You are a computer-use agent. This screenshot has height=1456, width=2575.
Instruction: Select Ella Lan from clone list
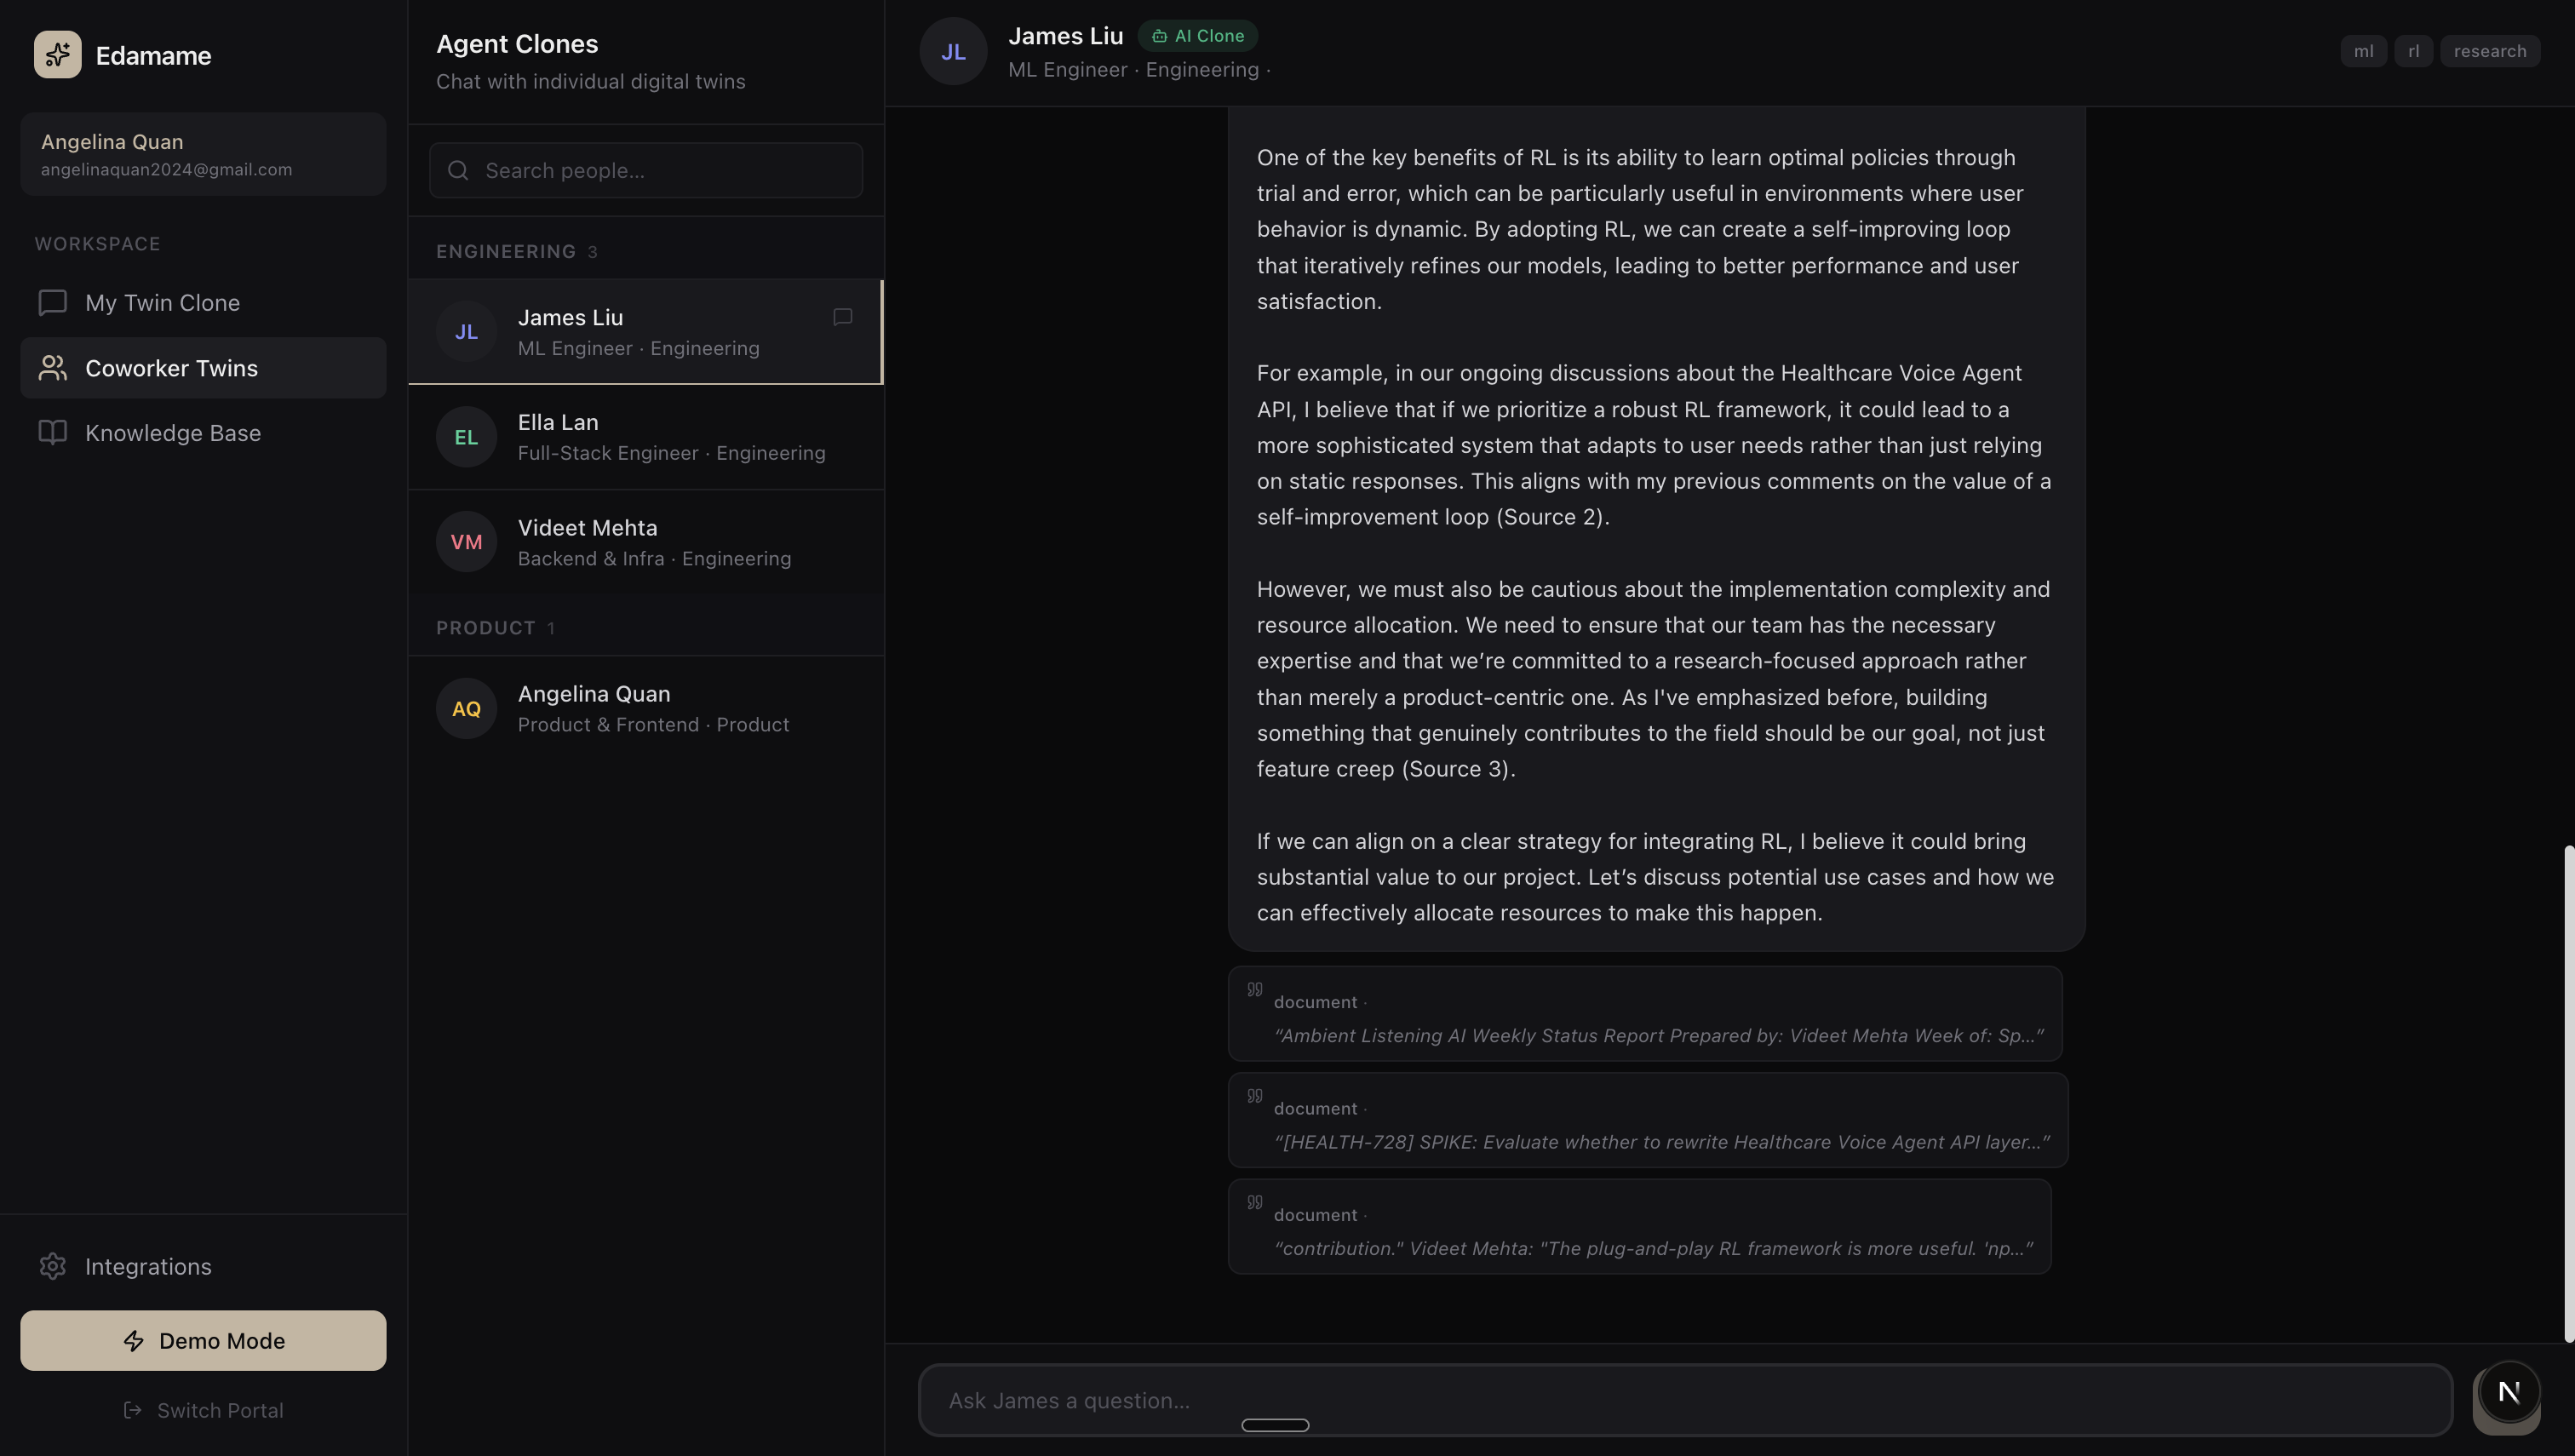pyautogui.click(x=646, y=437)
